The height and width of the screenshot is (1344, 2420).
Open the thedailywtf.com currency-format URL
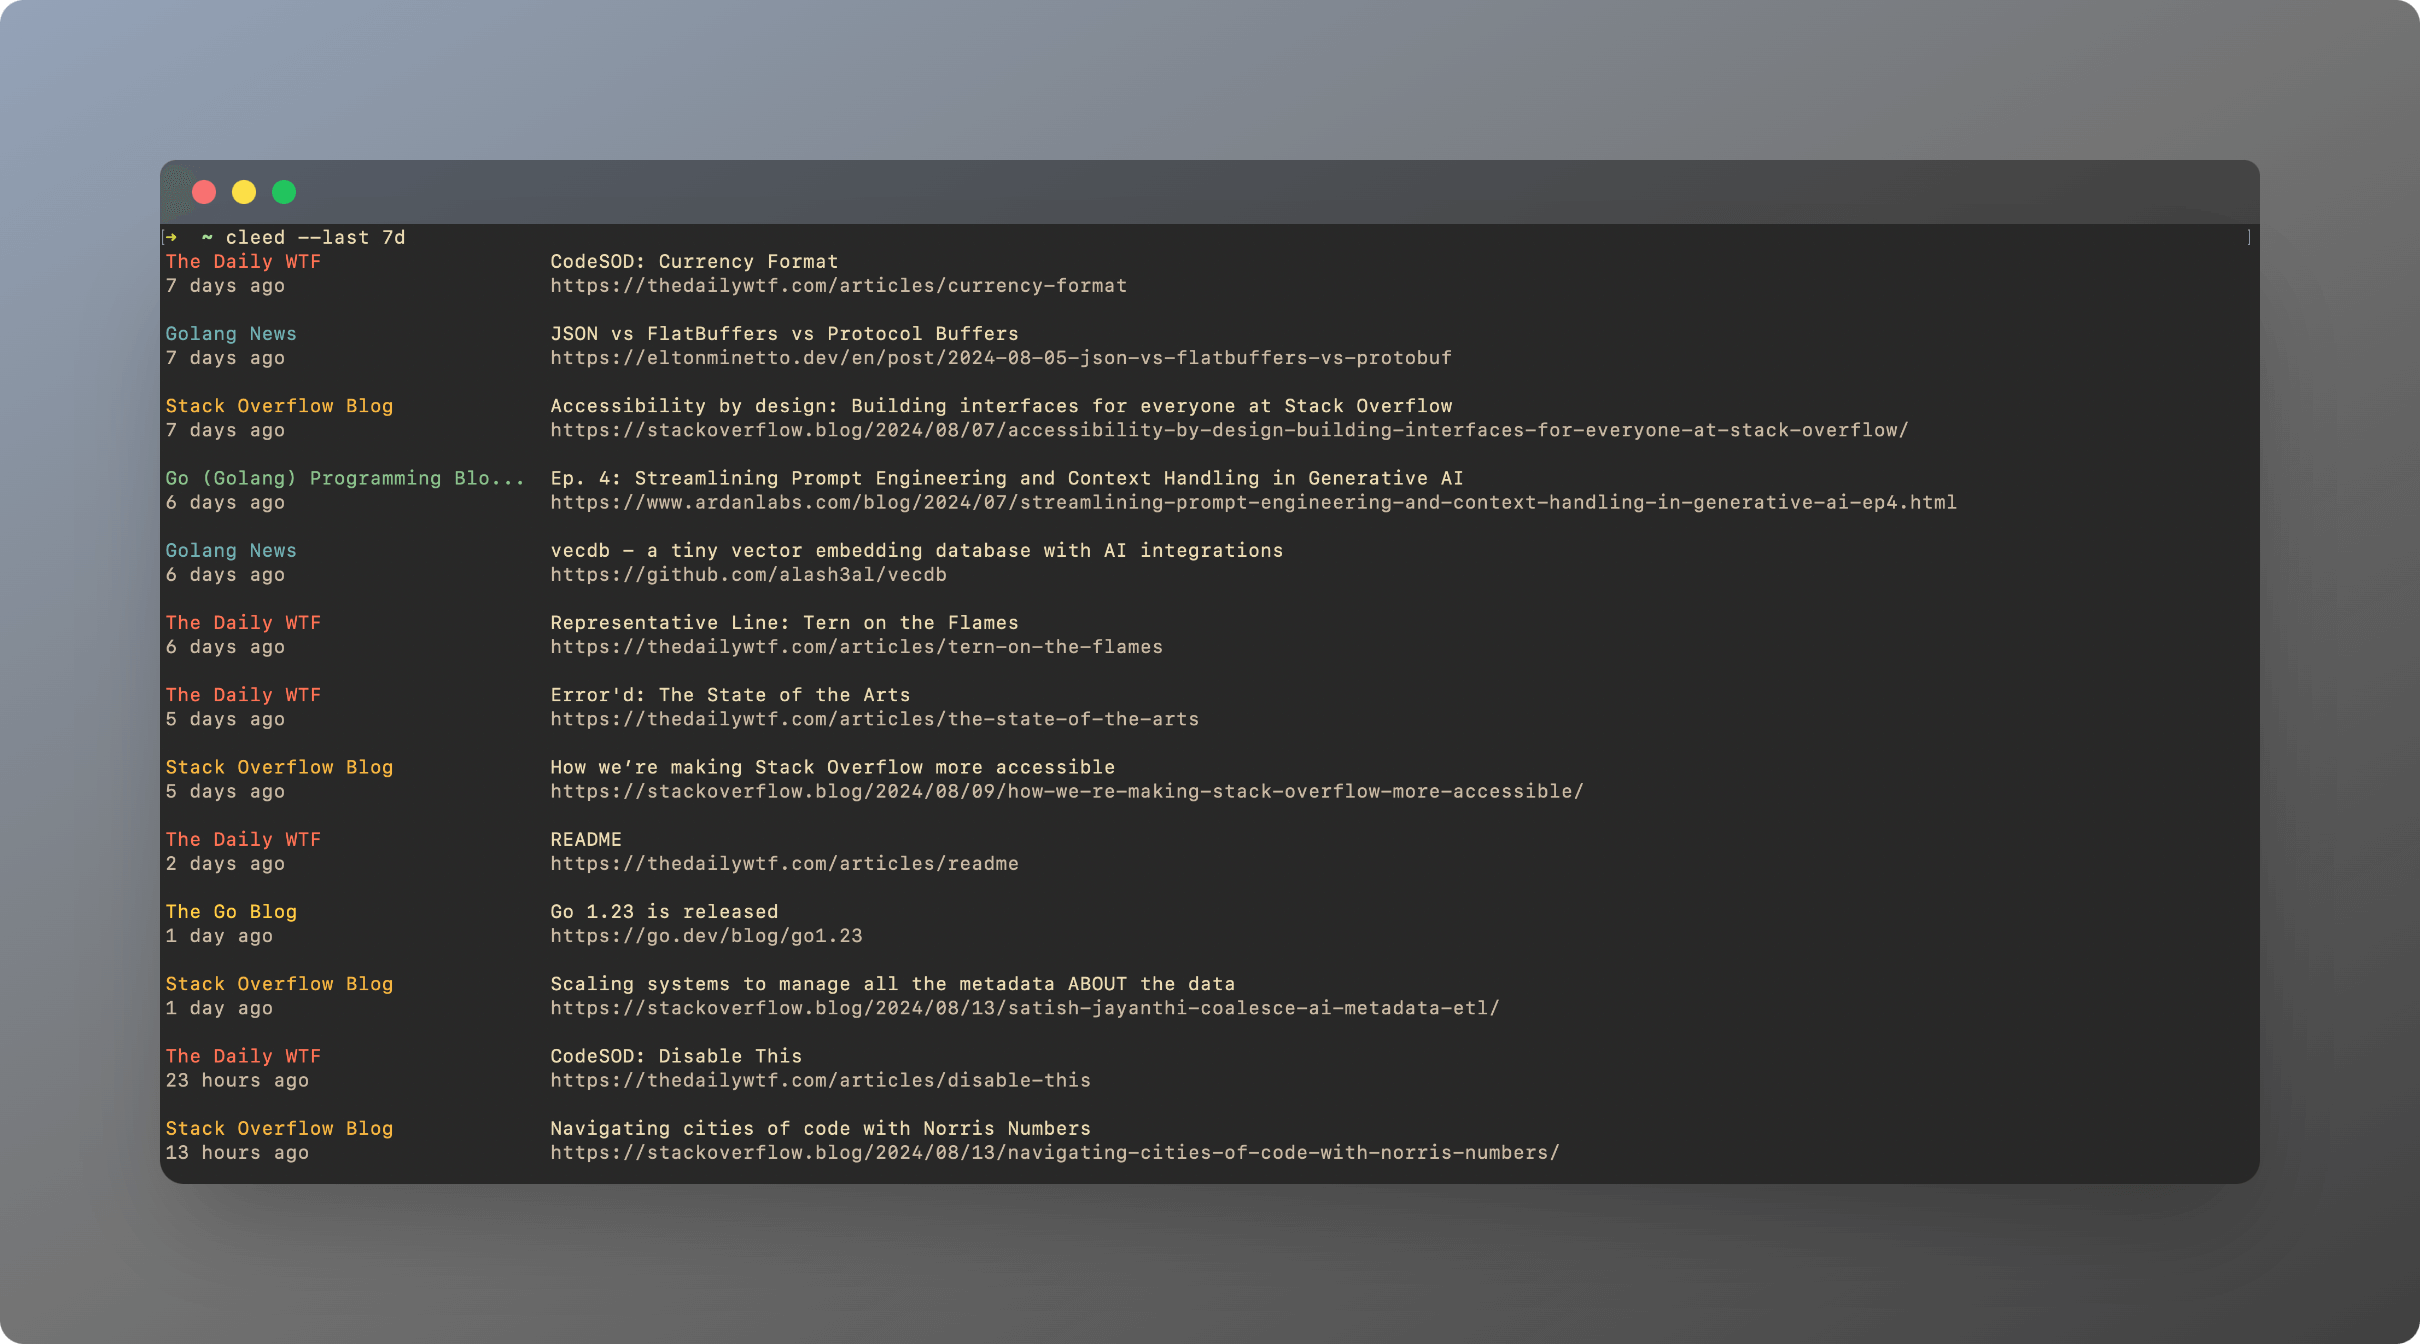coord(838,286)
